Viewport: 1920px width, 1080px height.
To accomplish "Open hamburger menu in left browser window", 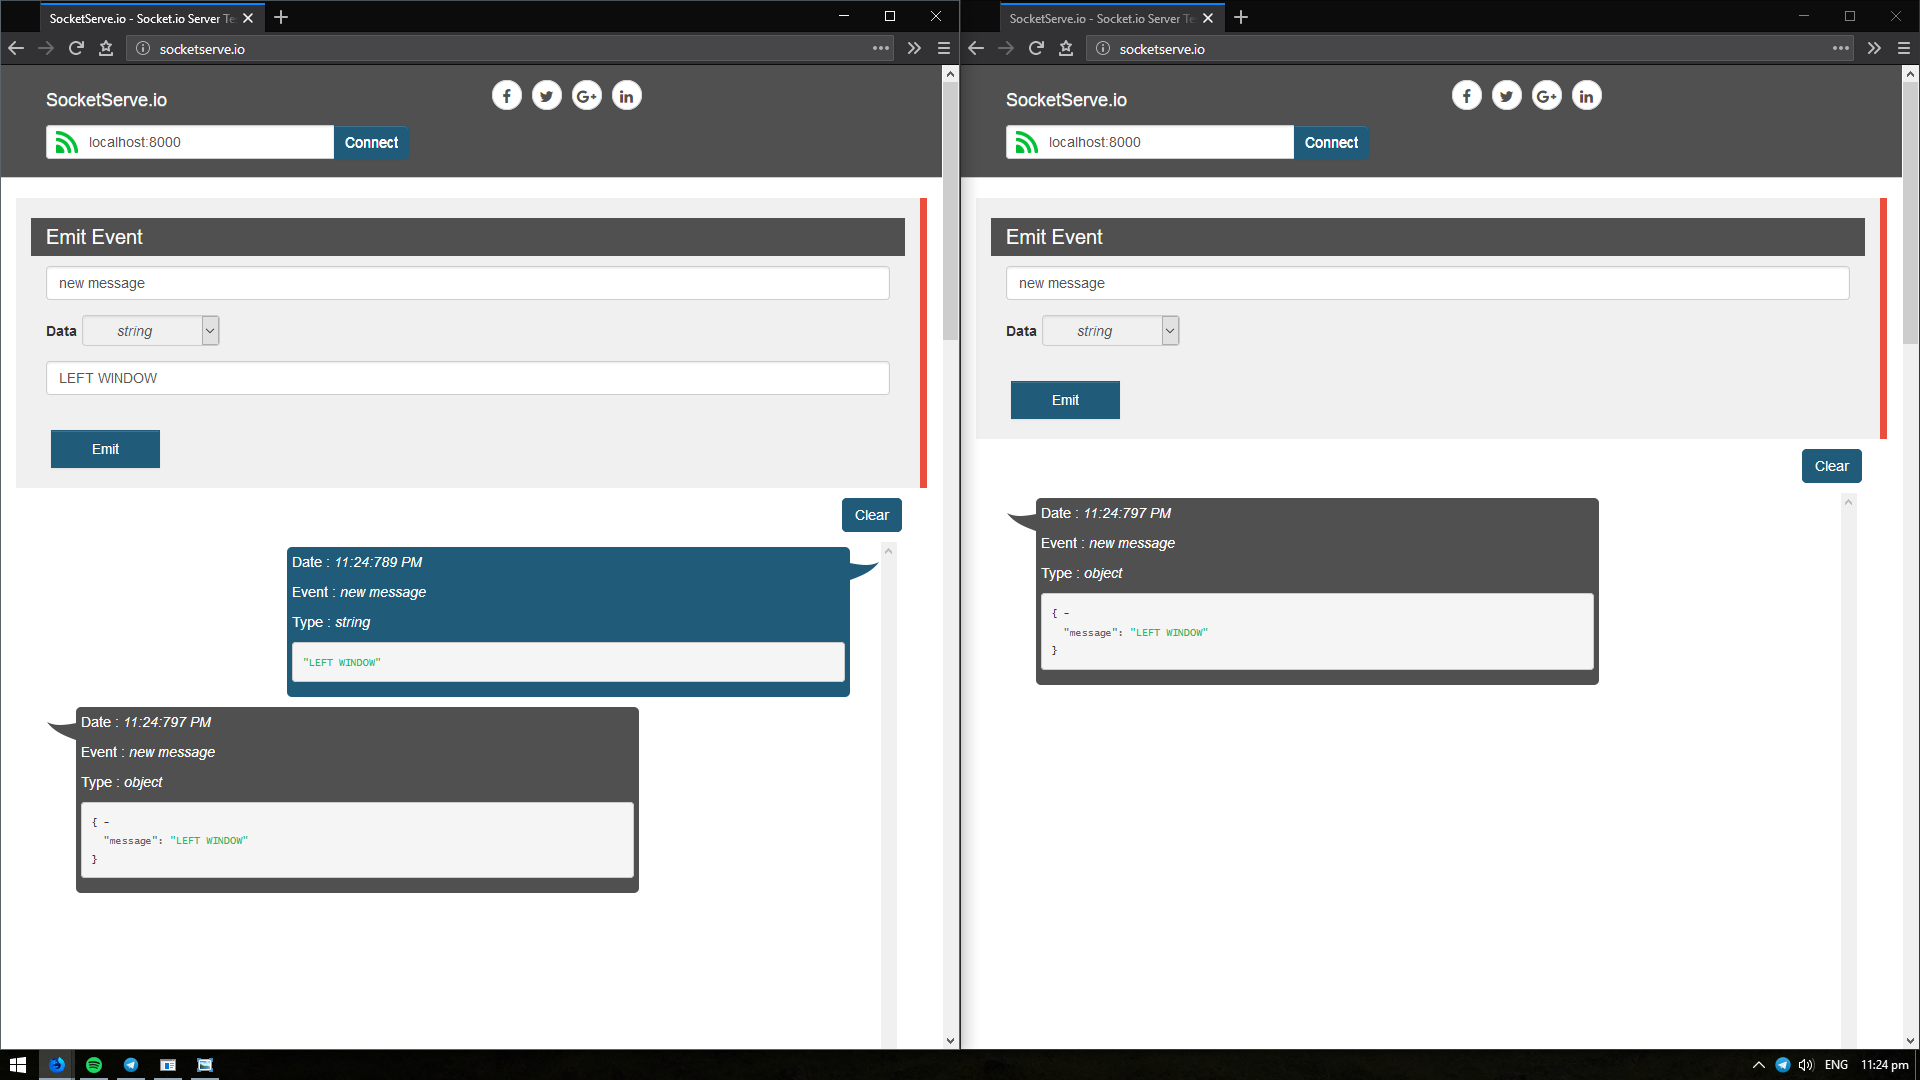I will 944,48.
